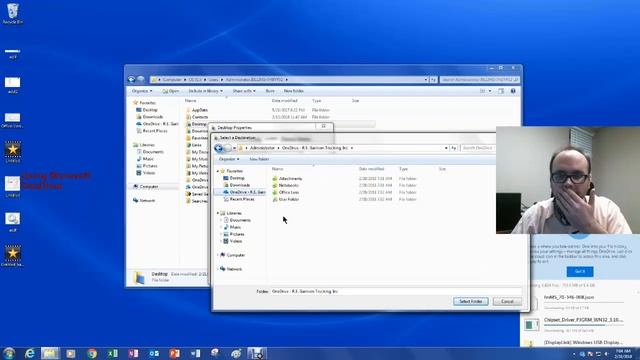Select Desktop under Favorites in destination dialog
This screenshot has width=640, height=360.
tap(237, 178)
